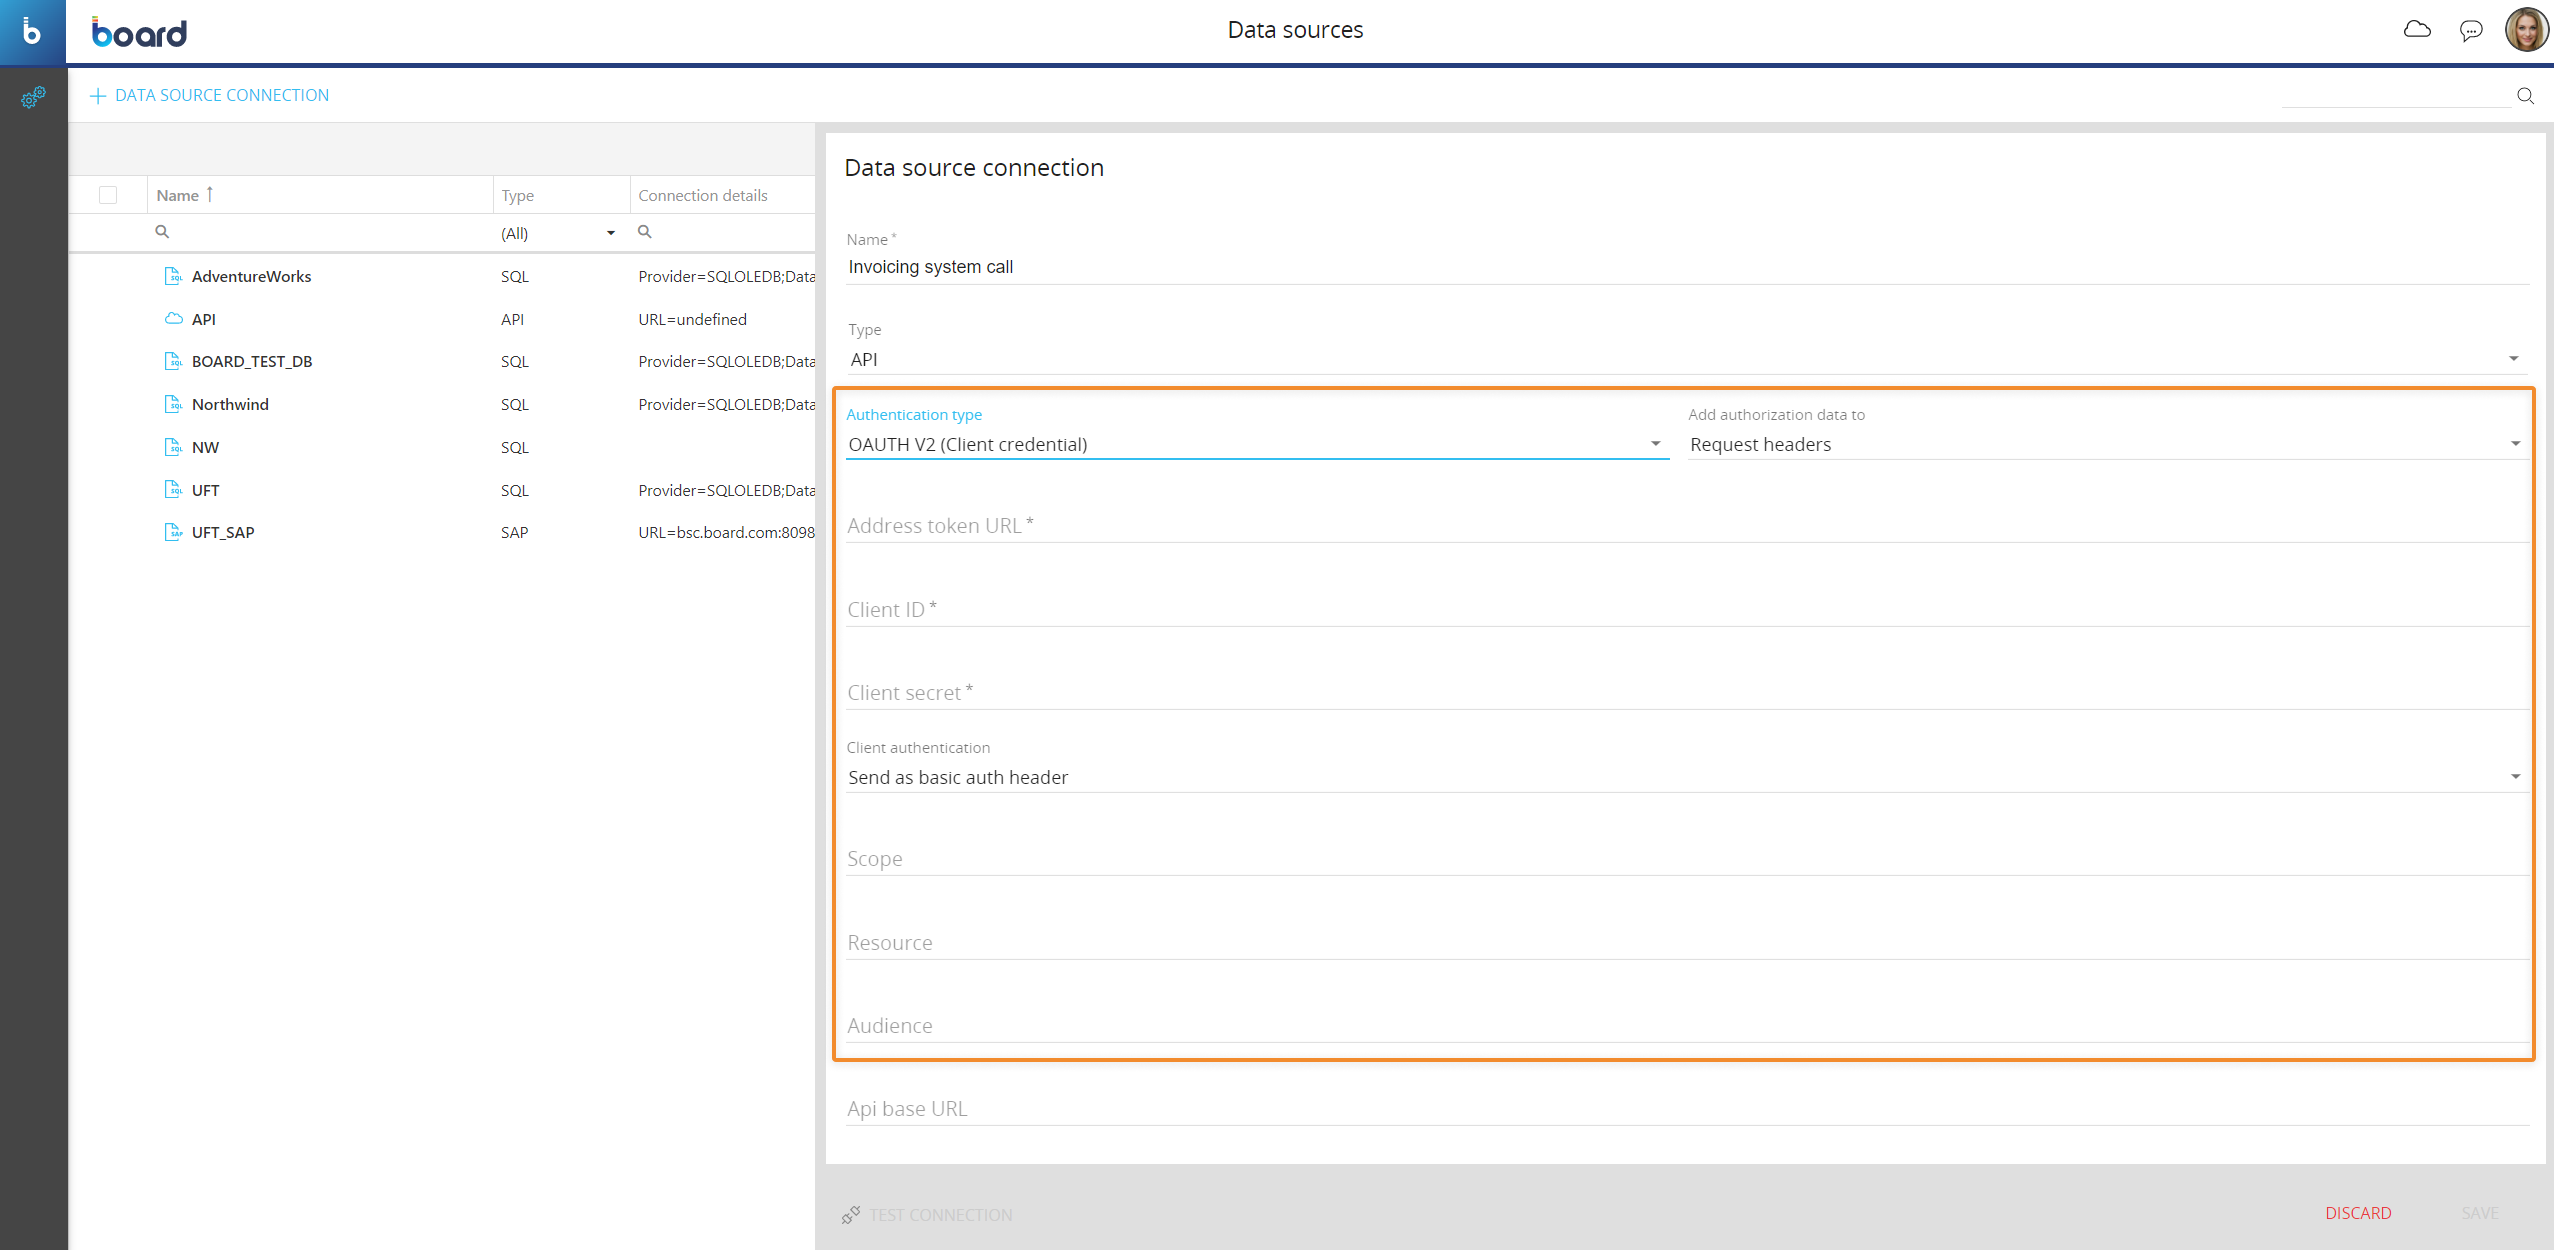The width and height of the screenshot is (2554, 1250).
Task: Click the AdventureWorks SQL file icon
Action: [173, 276]
